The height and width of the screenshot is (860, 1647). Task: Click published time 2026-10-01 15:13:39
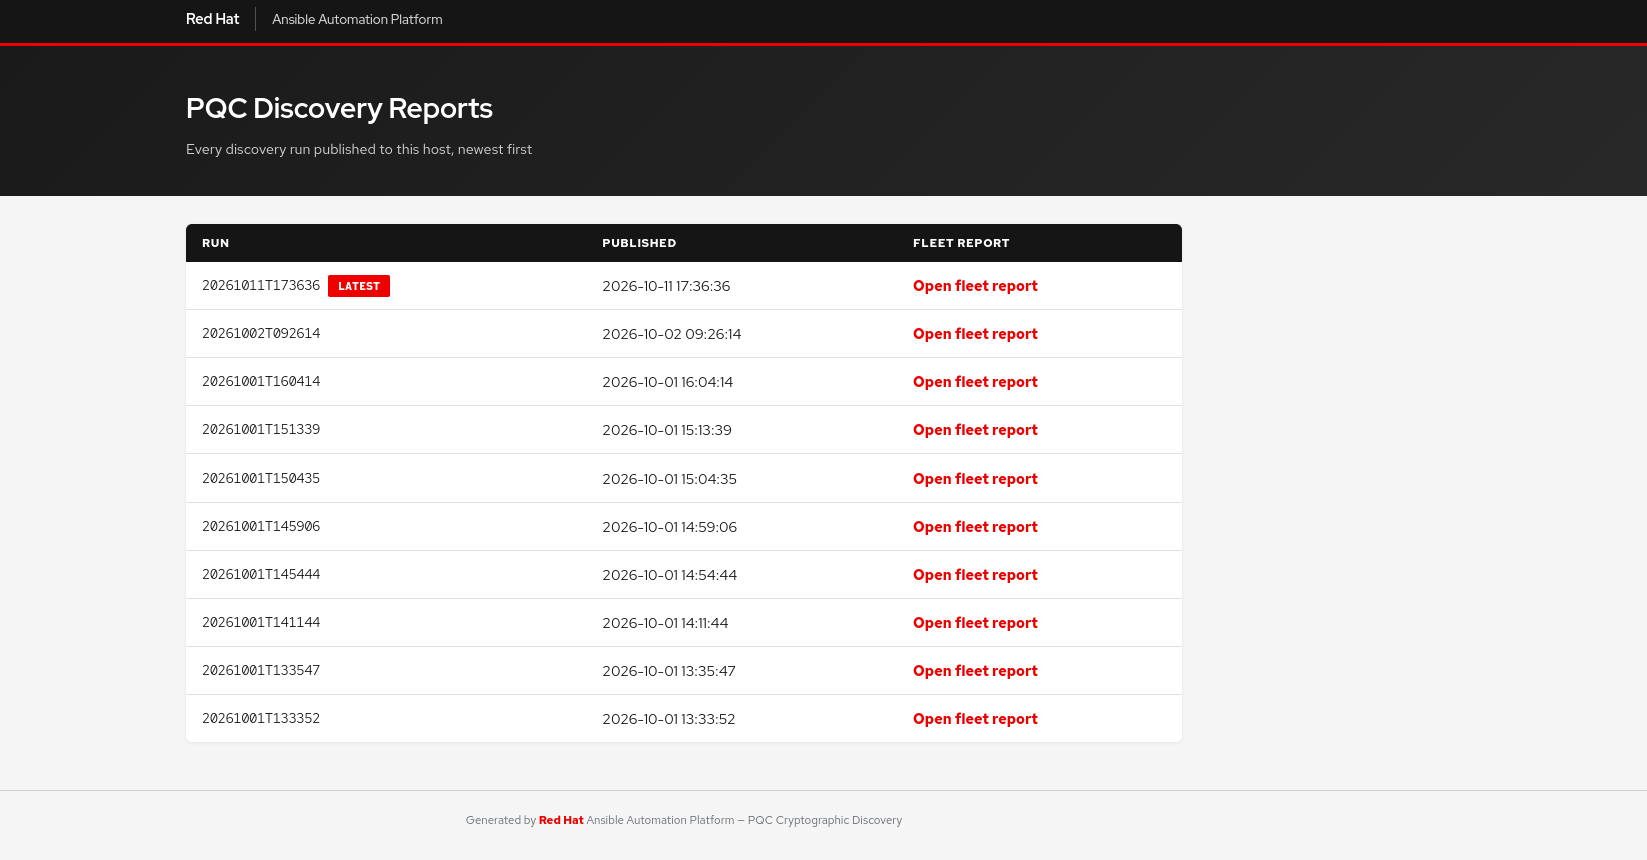pyautogui.click(x=667, y=430)
